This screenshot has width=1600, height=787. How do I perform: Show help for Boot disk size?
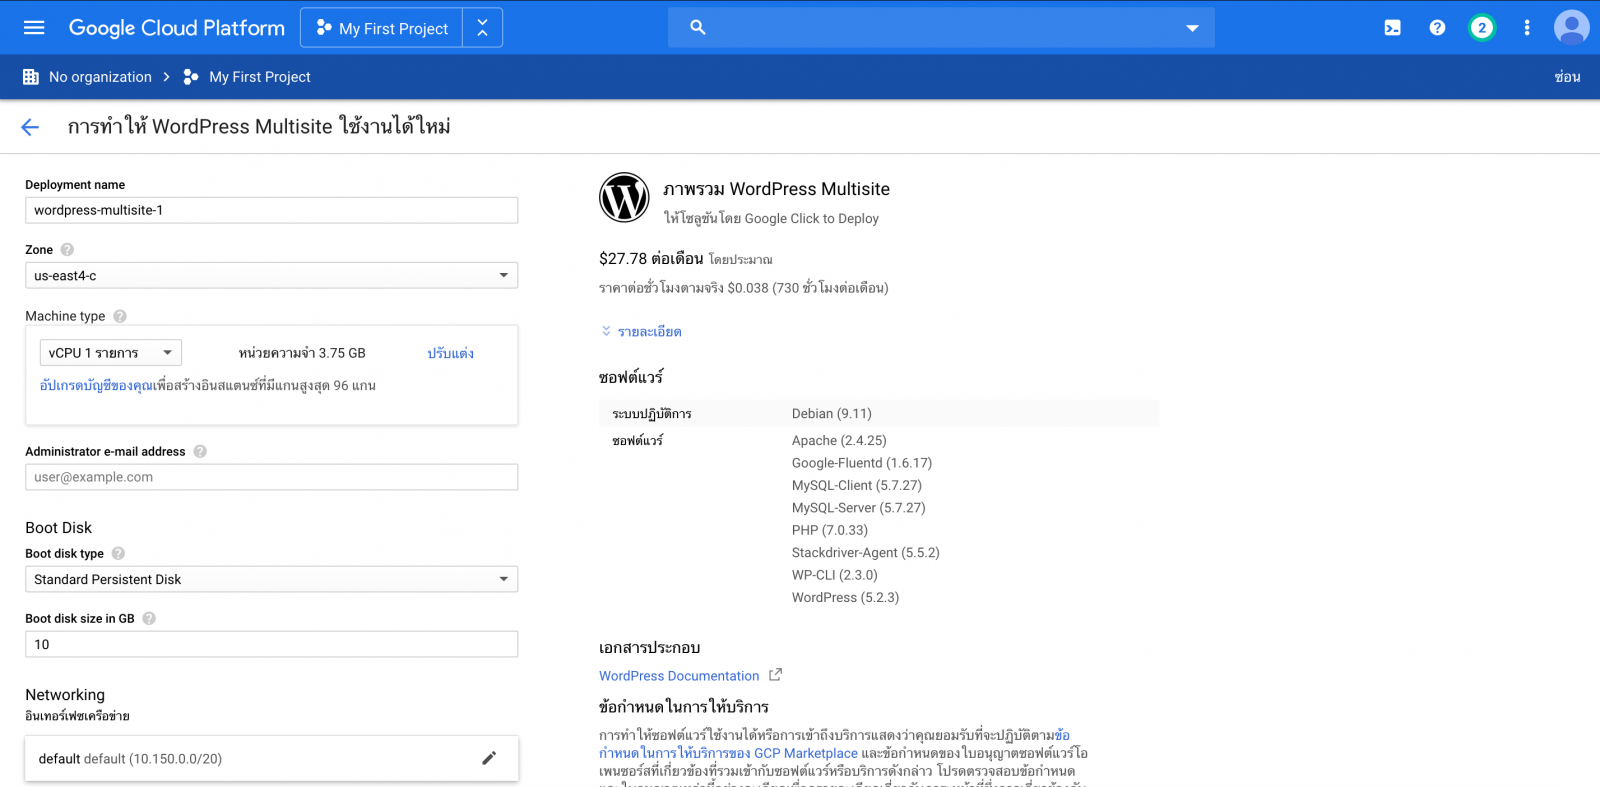[149, 619]
